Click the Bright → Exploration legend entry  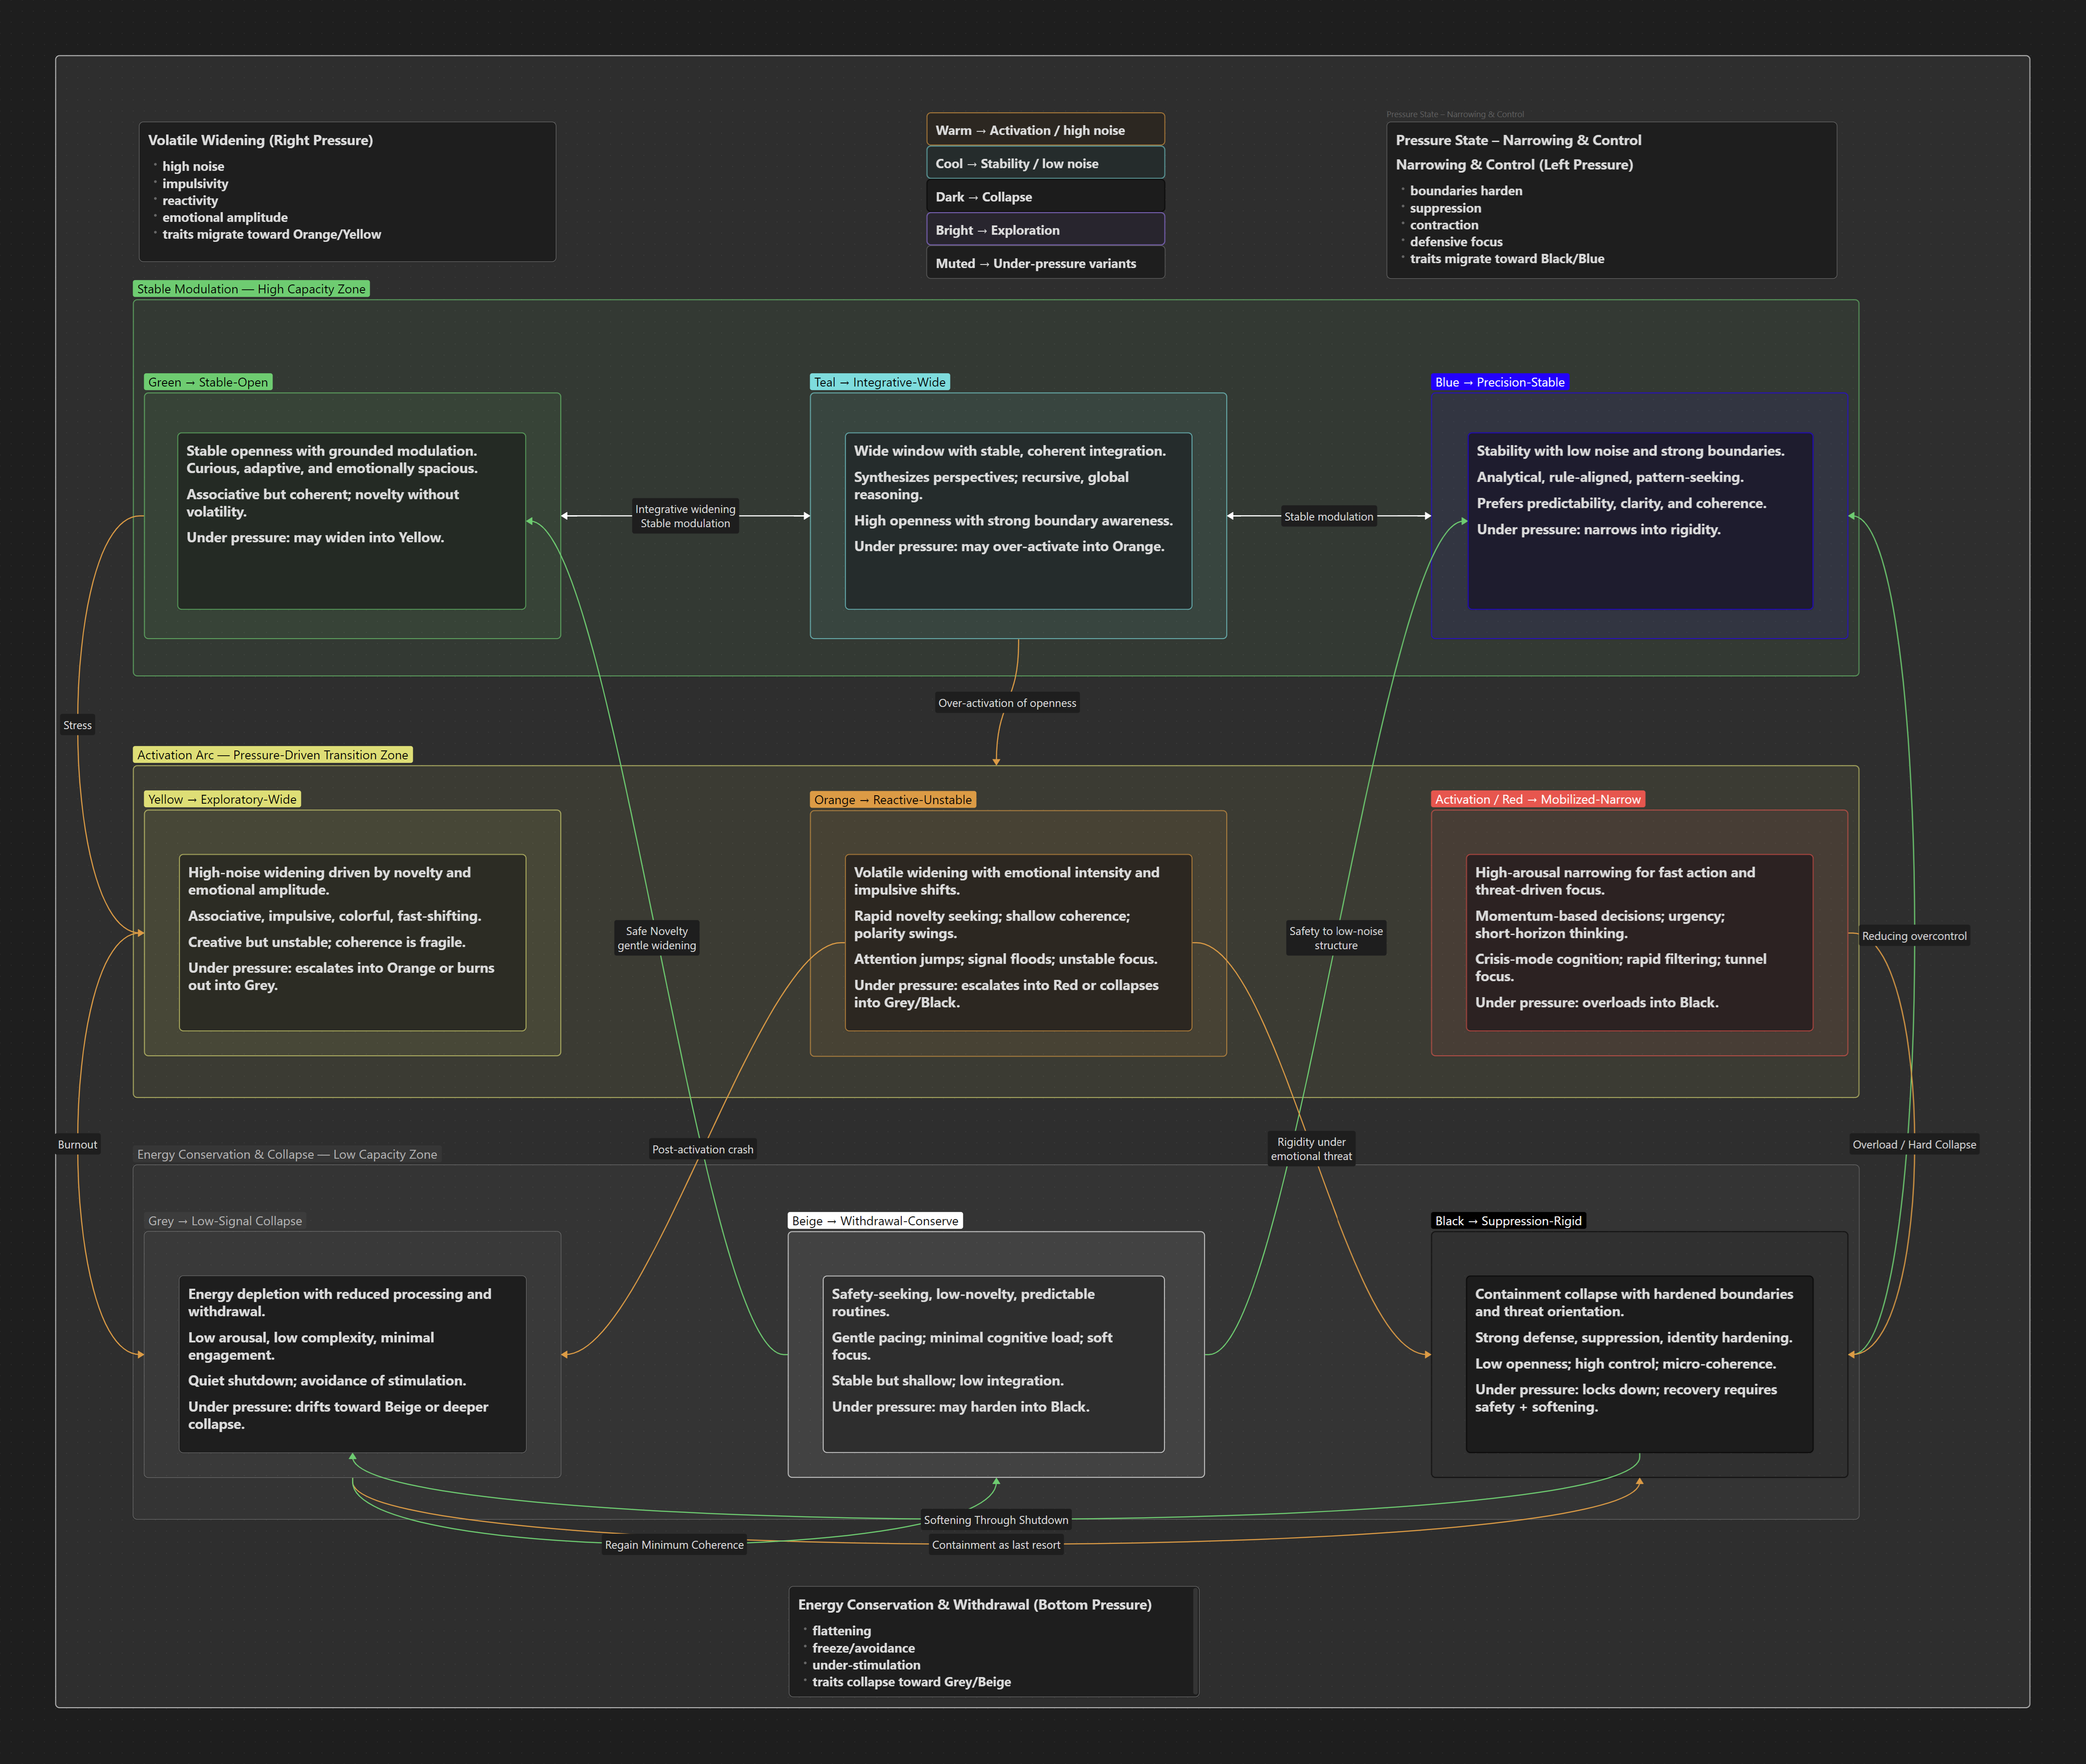[1045, 229]
